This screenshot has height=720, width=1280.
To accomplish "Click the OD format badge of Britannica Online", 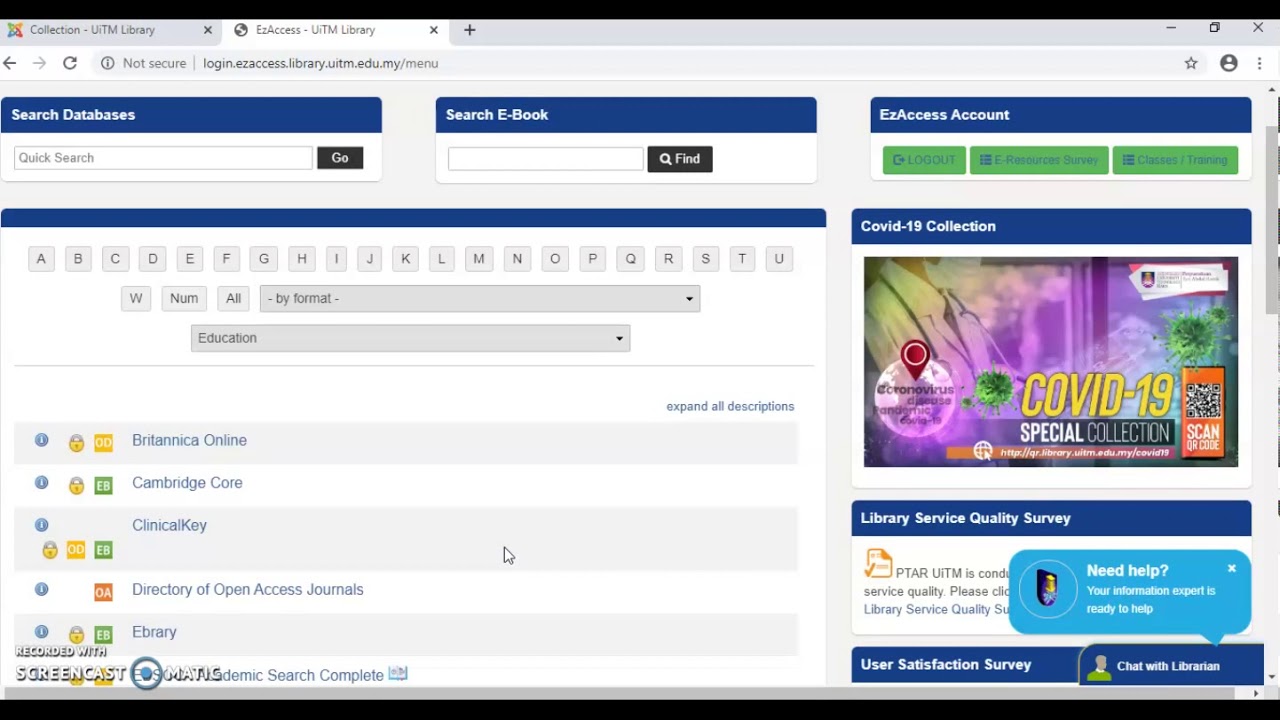I will 103,443.
